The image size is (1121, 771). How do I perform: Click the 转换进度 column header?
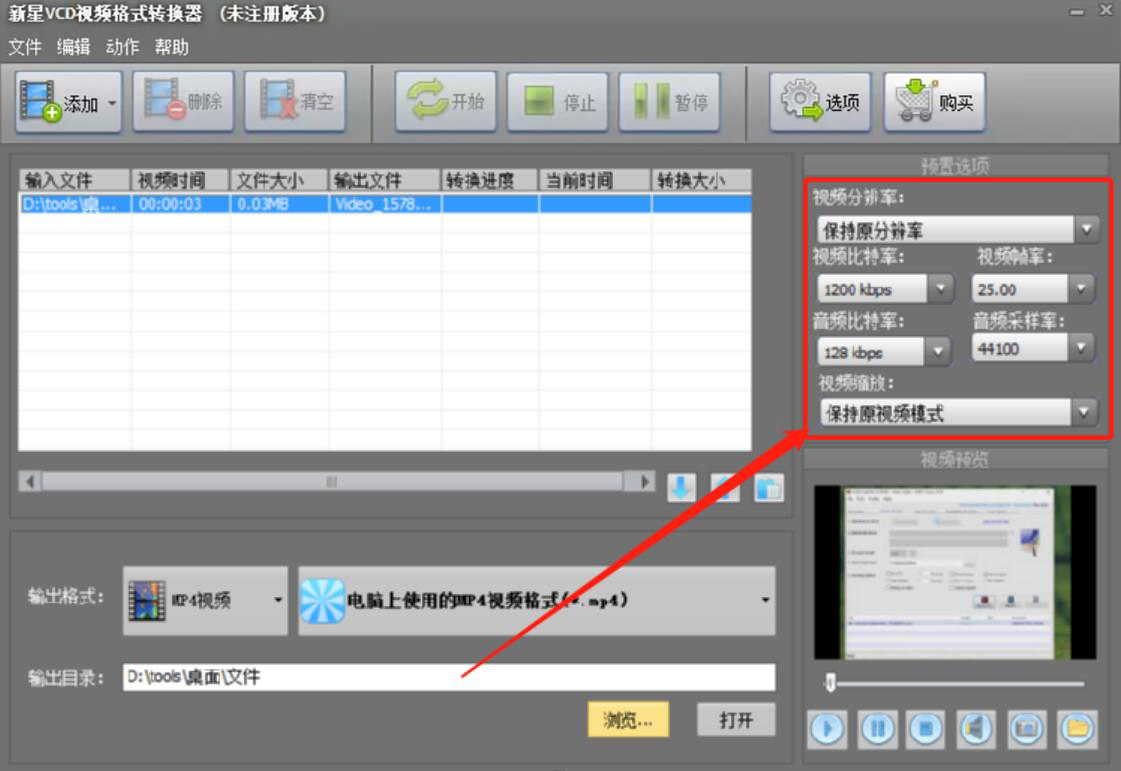(490, 180)
